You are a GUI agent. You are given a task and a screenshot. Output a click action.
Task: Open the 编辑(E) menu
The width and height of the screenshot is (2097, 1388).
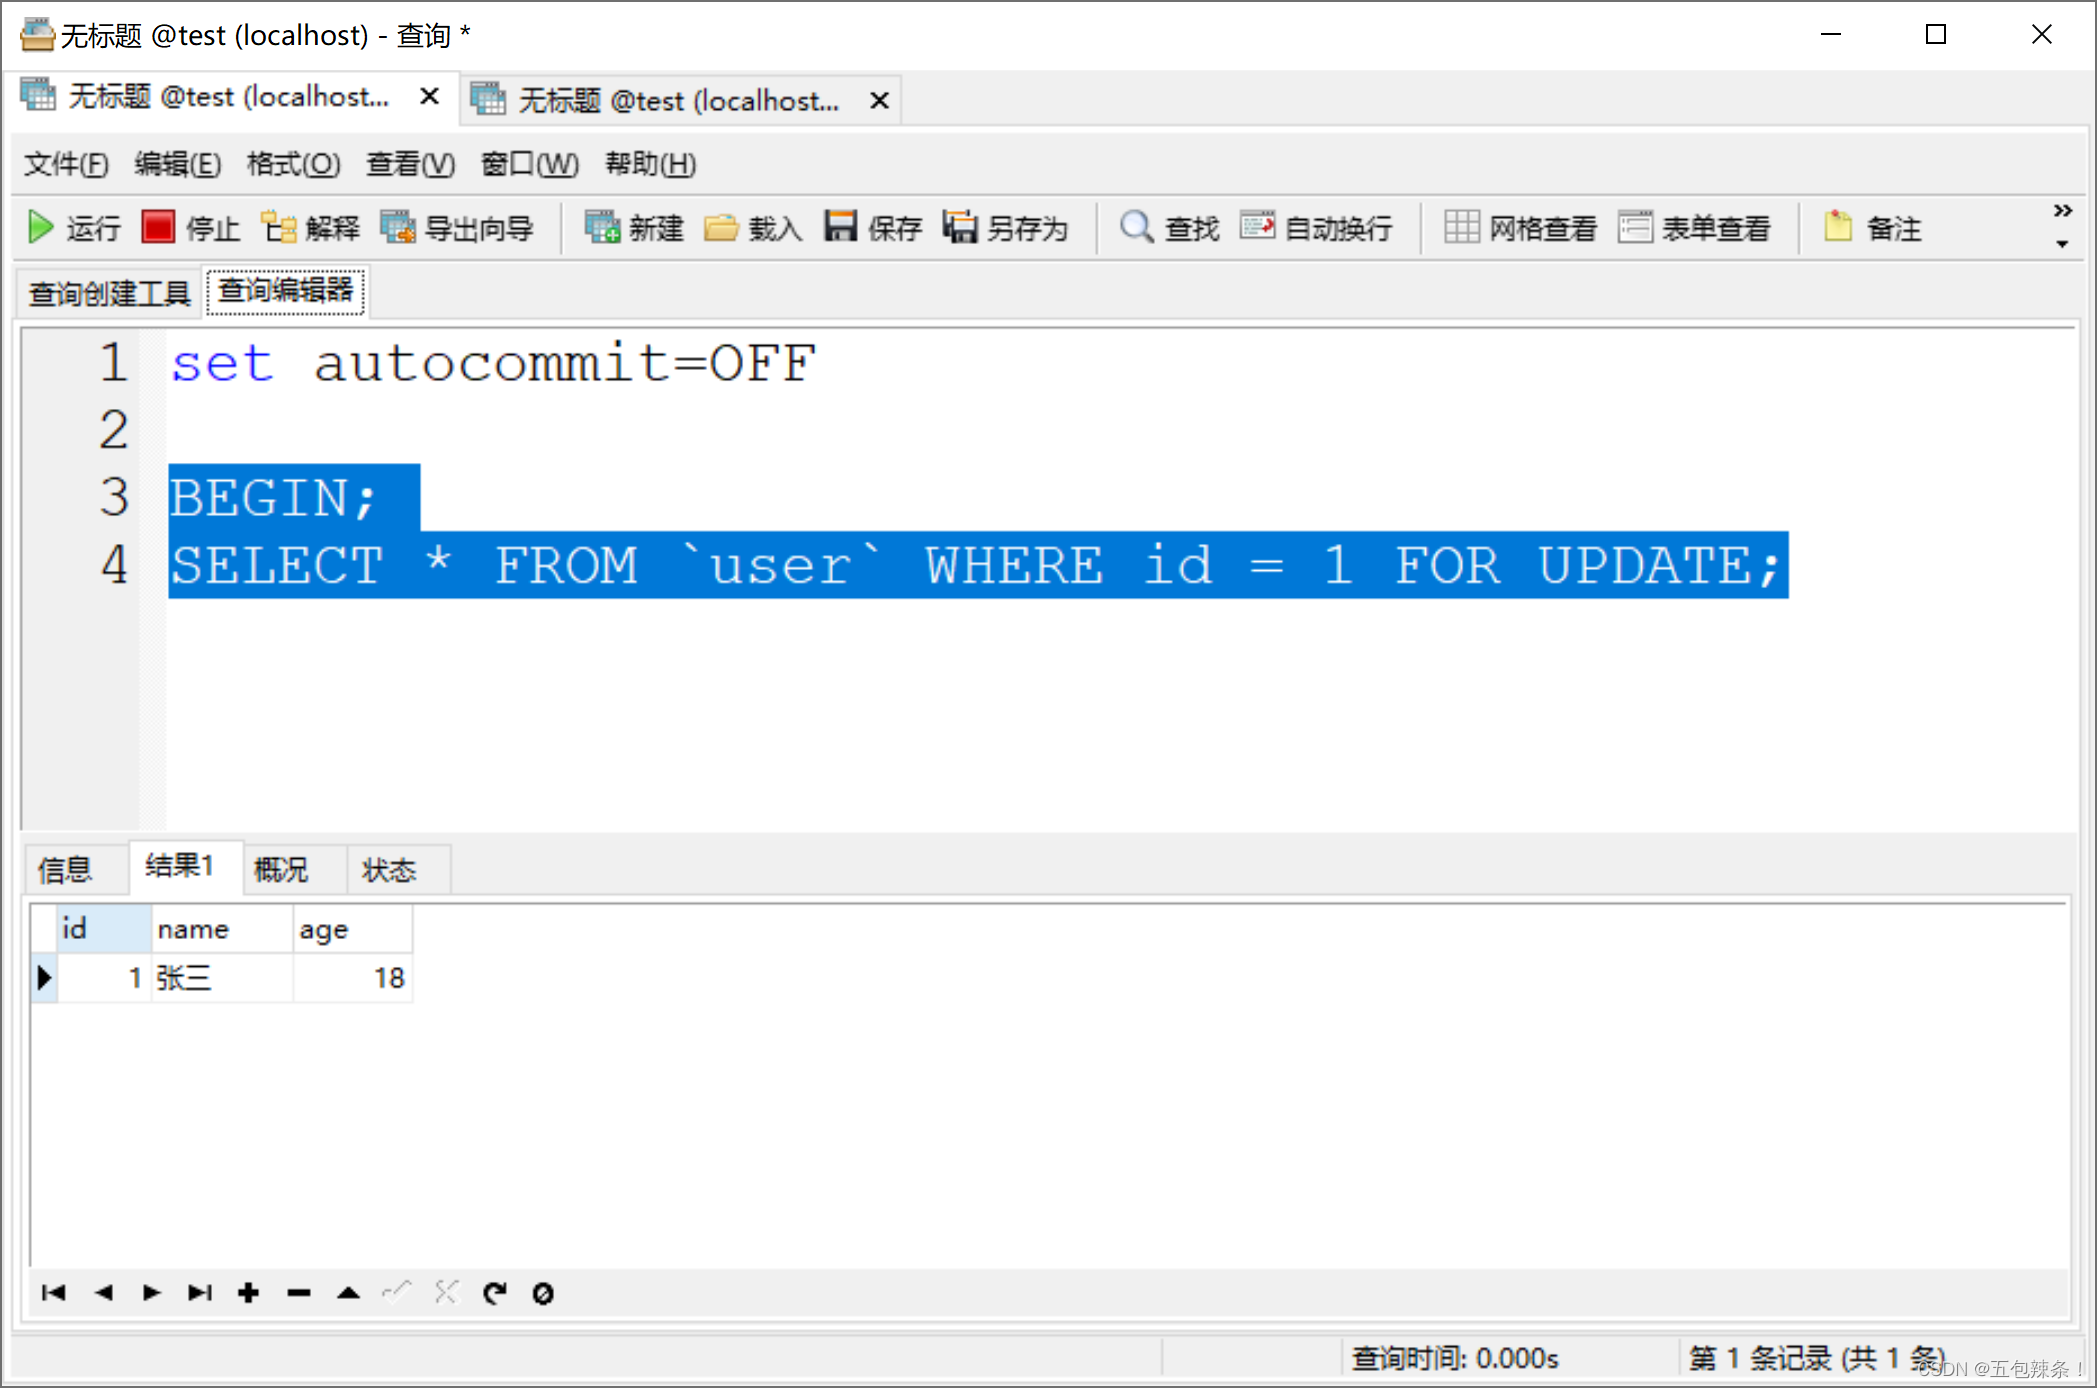(x=178, y=164)
